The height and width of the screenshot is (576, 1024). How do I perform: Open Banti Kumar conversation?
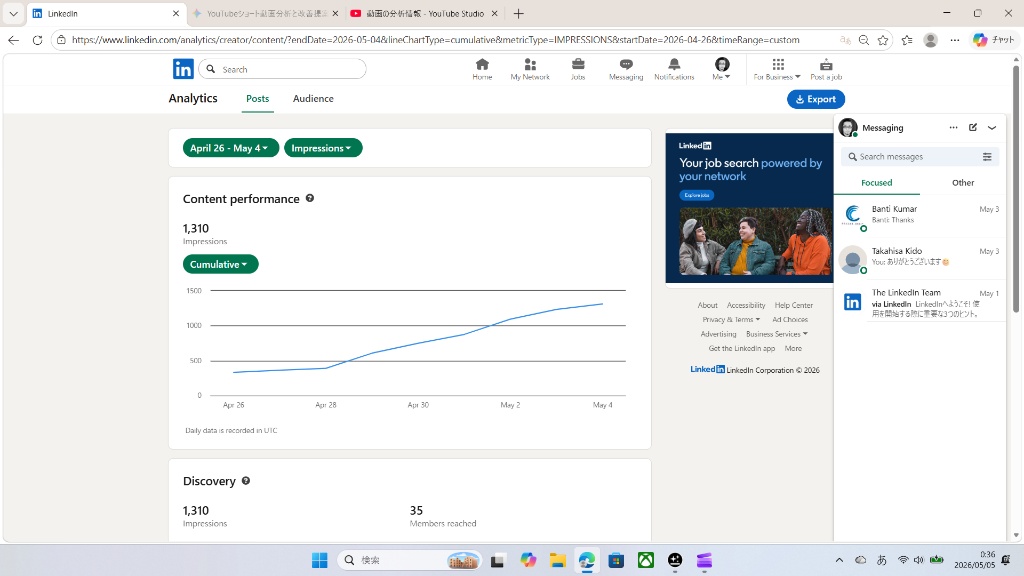[x=920, y=217]
